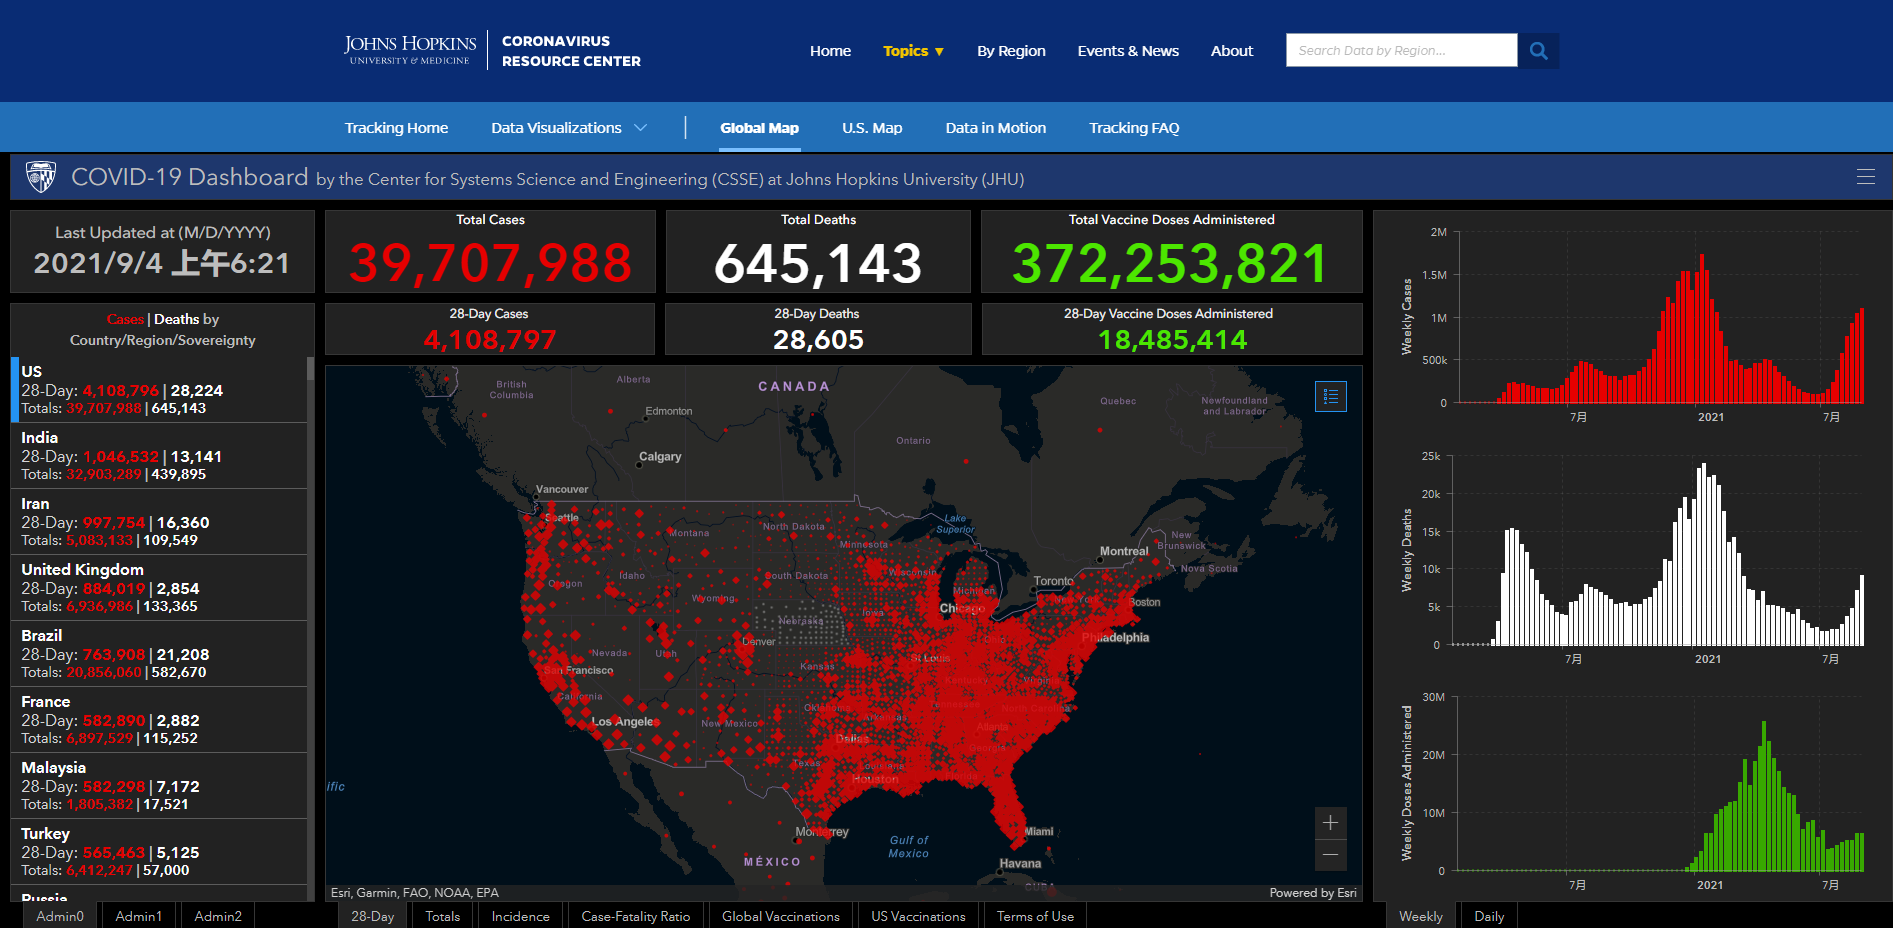Click the Total Deaths number 645,143
1893x928 pixels.
click(818, 263)
